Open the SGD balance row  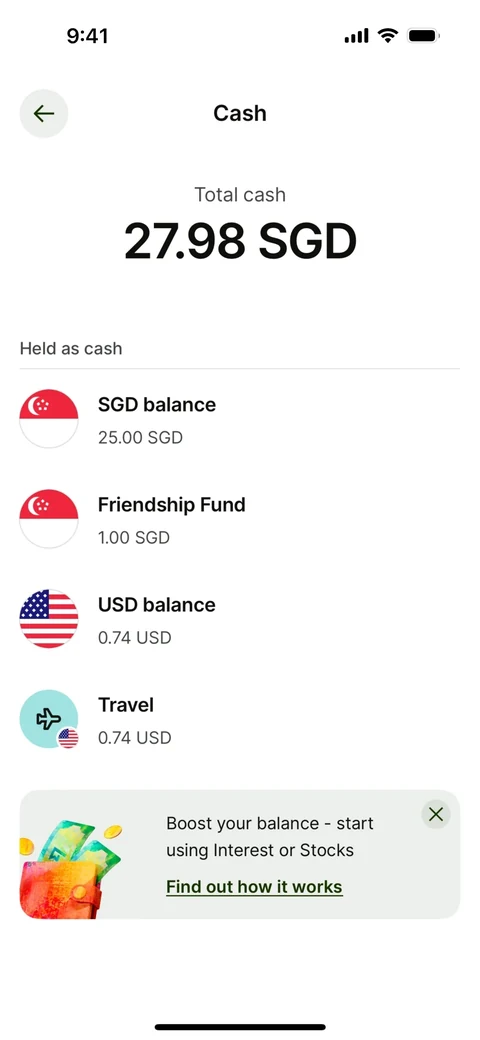click(239, 419)
